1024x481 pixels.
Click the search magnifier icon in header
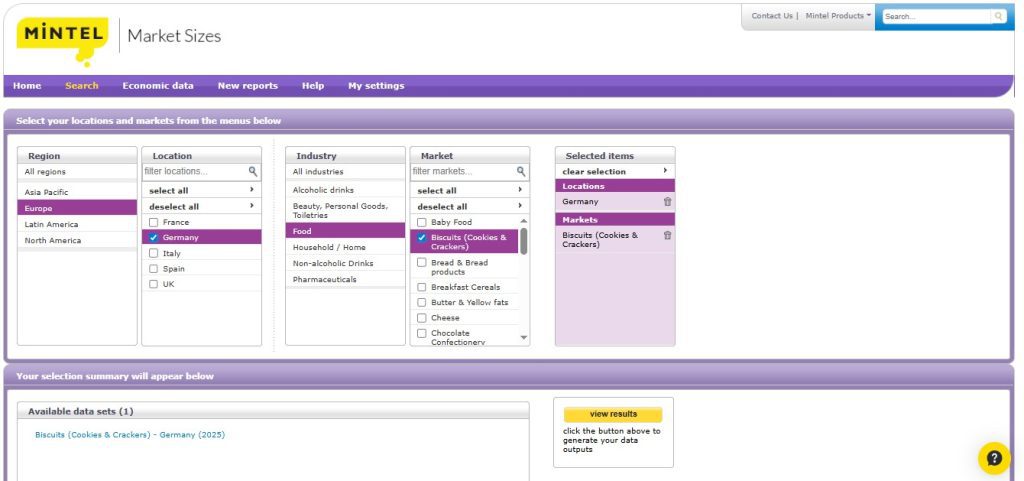click(998, 16)
